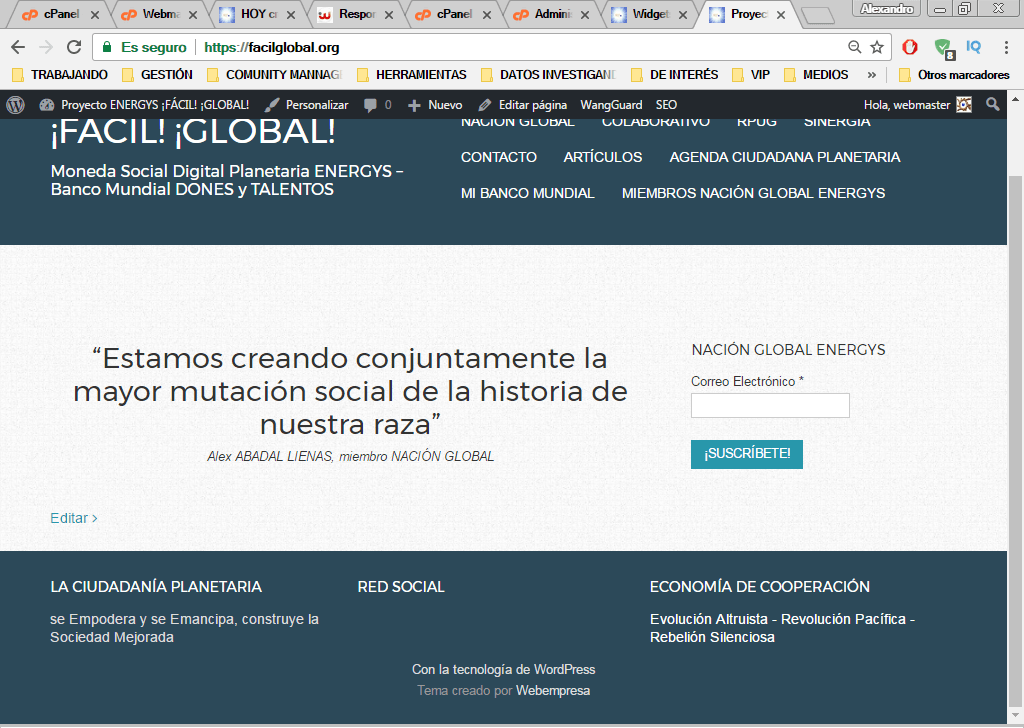Open MIEMBROS NACIÓN GLOBAL ENERGYS
Image resolution: width=1024 pixels, height=728 pixels.
click(x=754, y=193)
